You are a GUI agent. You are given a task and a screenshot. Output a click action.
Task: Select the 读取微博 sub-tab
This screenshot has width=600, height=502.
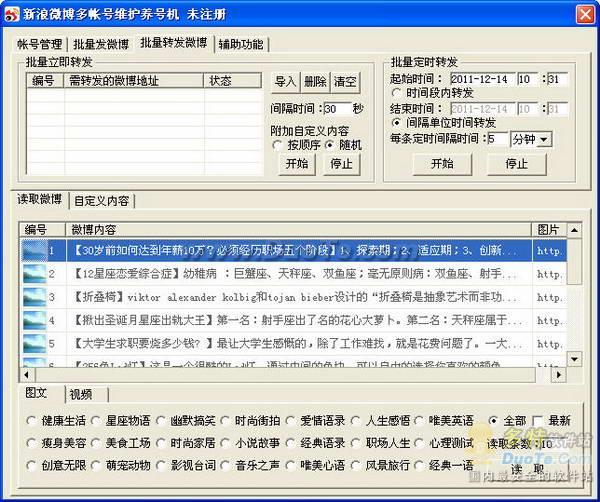[39, 199]
